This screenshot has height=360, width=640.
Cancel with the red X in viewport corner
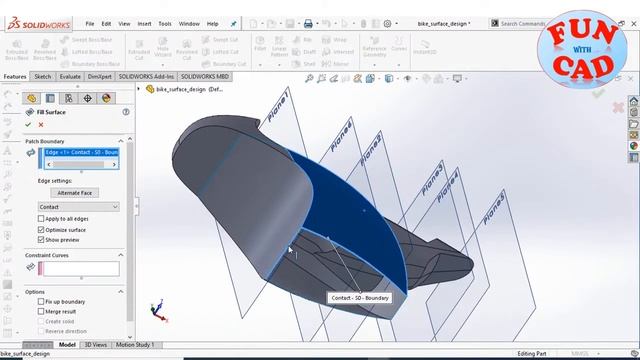pyautogui.click(x=618, y=108)
